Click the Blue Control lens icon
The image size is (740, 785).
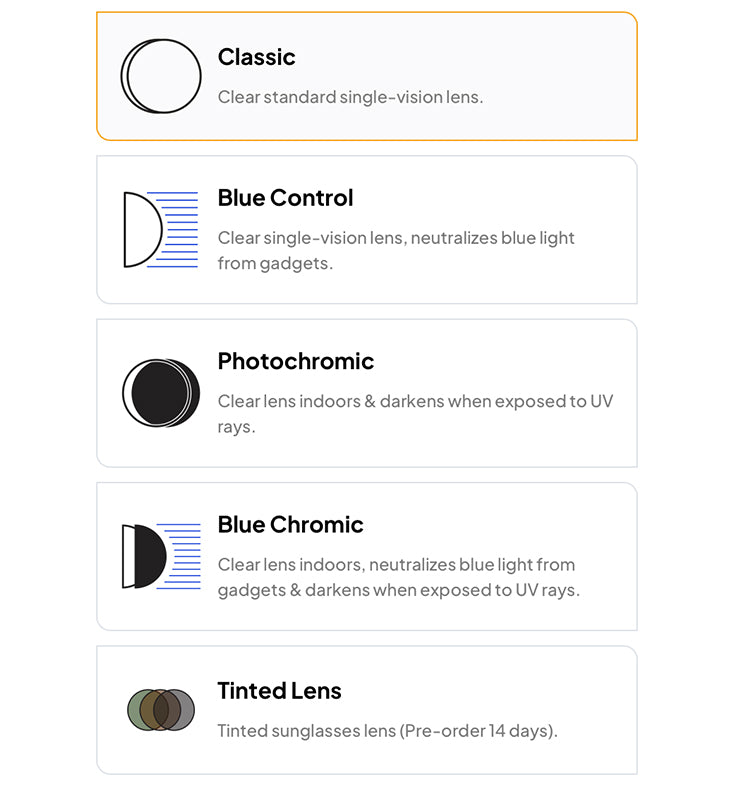pos(160,229)
